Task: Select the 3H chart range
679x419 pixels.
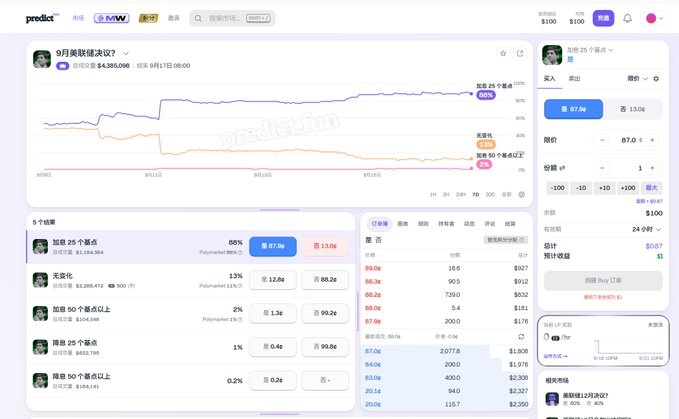Action: pos(446,195)
